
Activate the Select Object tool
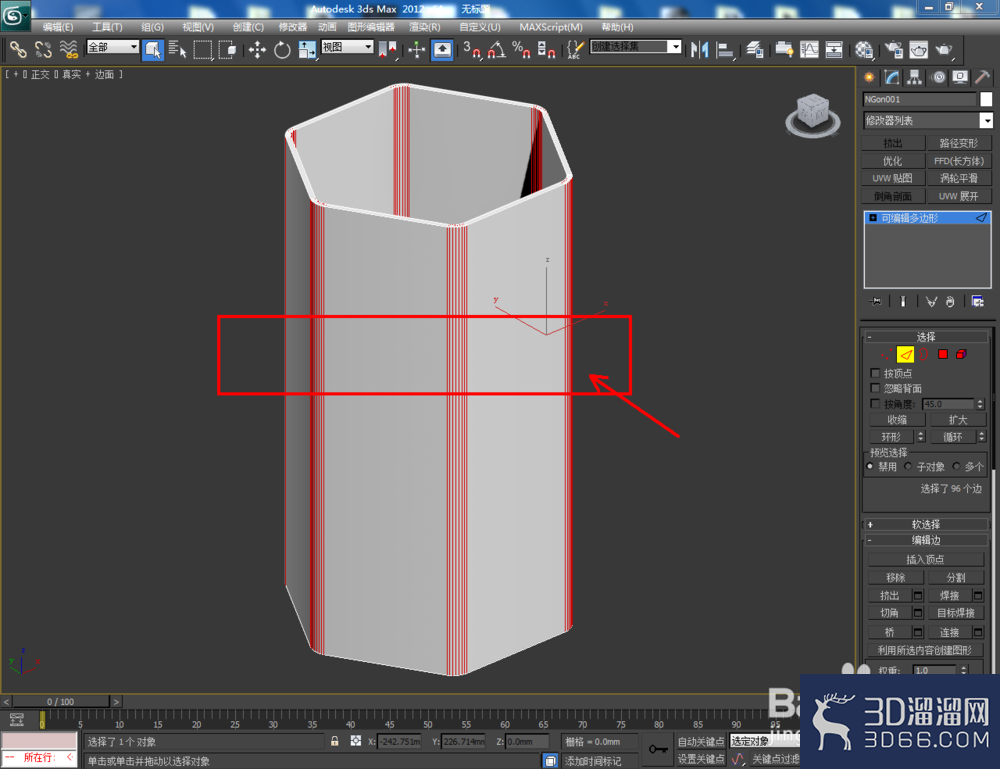(153, 49)
